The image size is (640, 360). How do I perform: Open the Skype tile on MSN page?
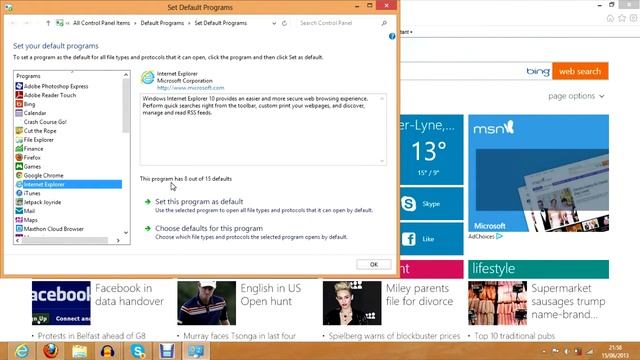[x=431, y=204]
